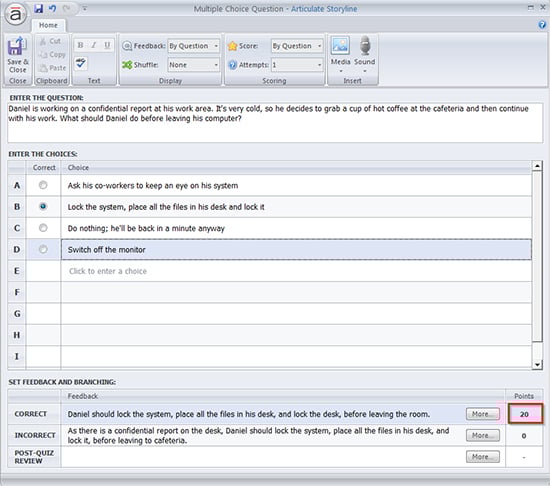Toggle italic formatting
This screenshot has height=486, width=550.
tap(94, 45)
